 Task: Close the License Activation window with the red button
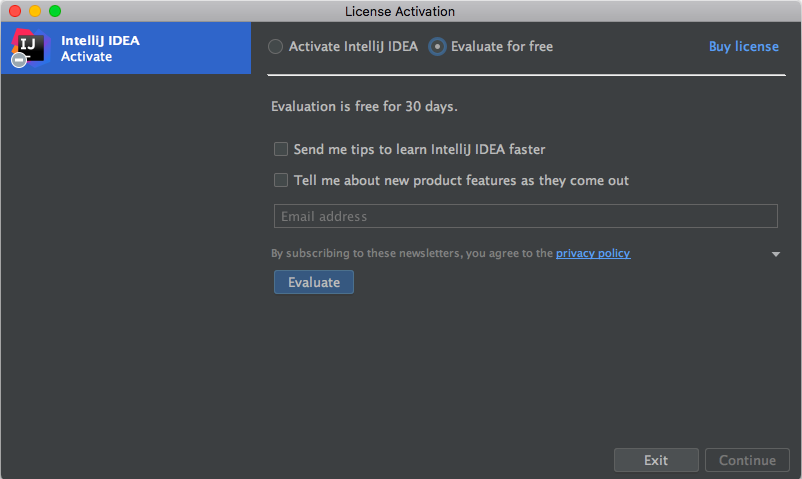15,11
